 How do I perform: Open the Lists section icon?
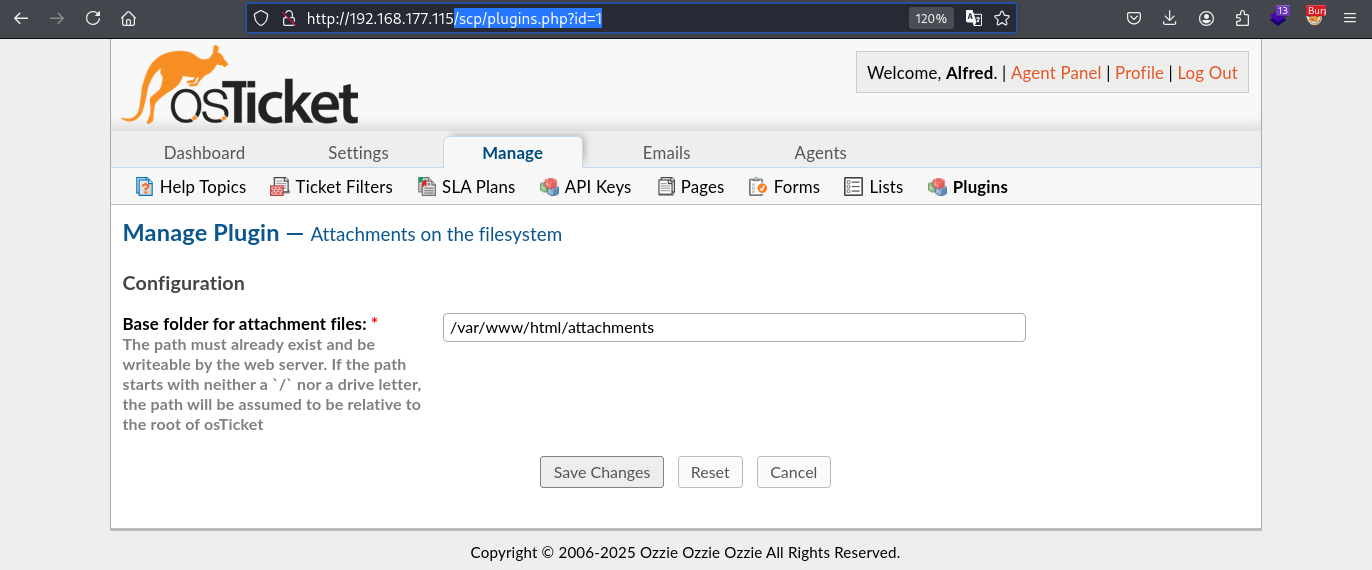pos(853,187)
